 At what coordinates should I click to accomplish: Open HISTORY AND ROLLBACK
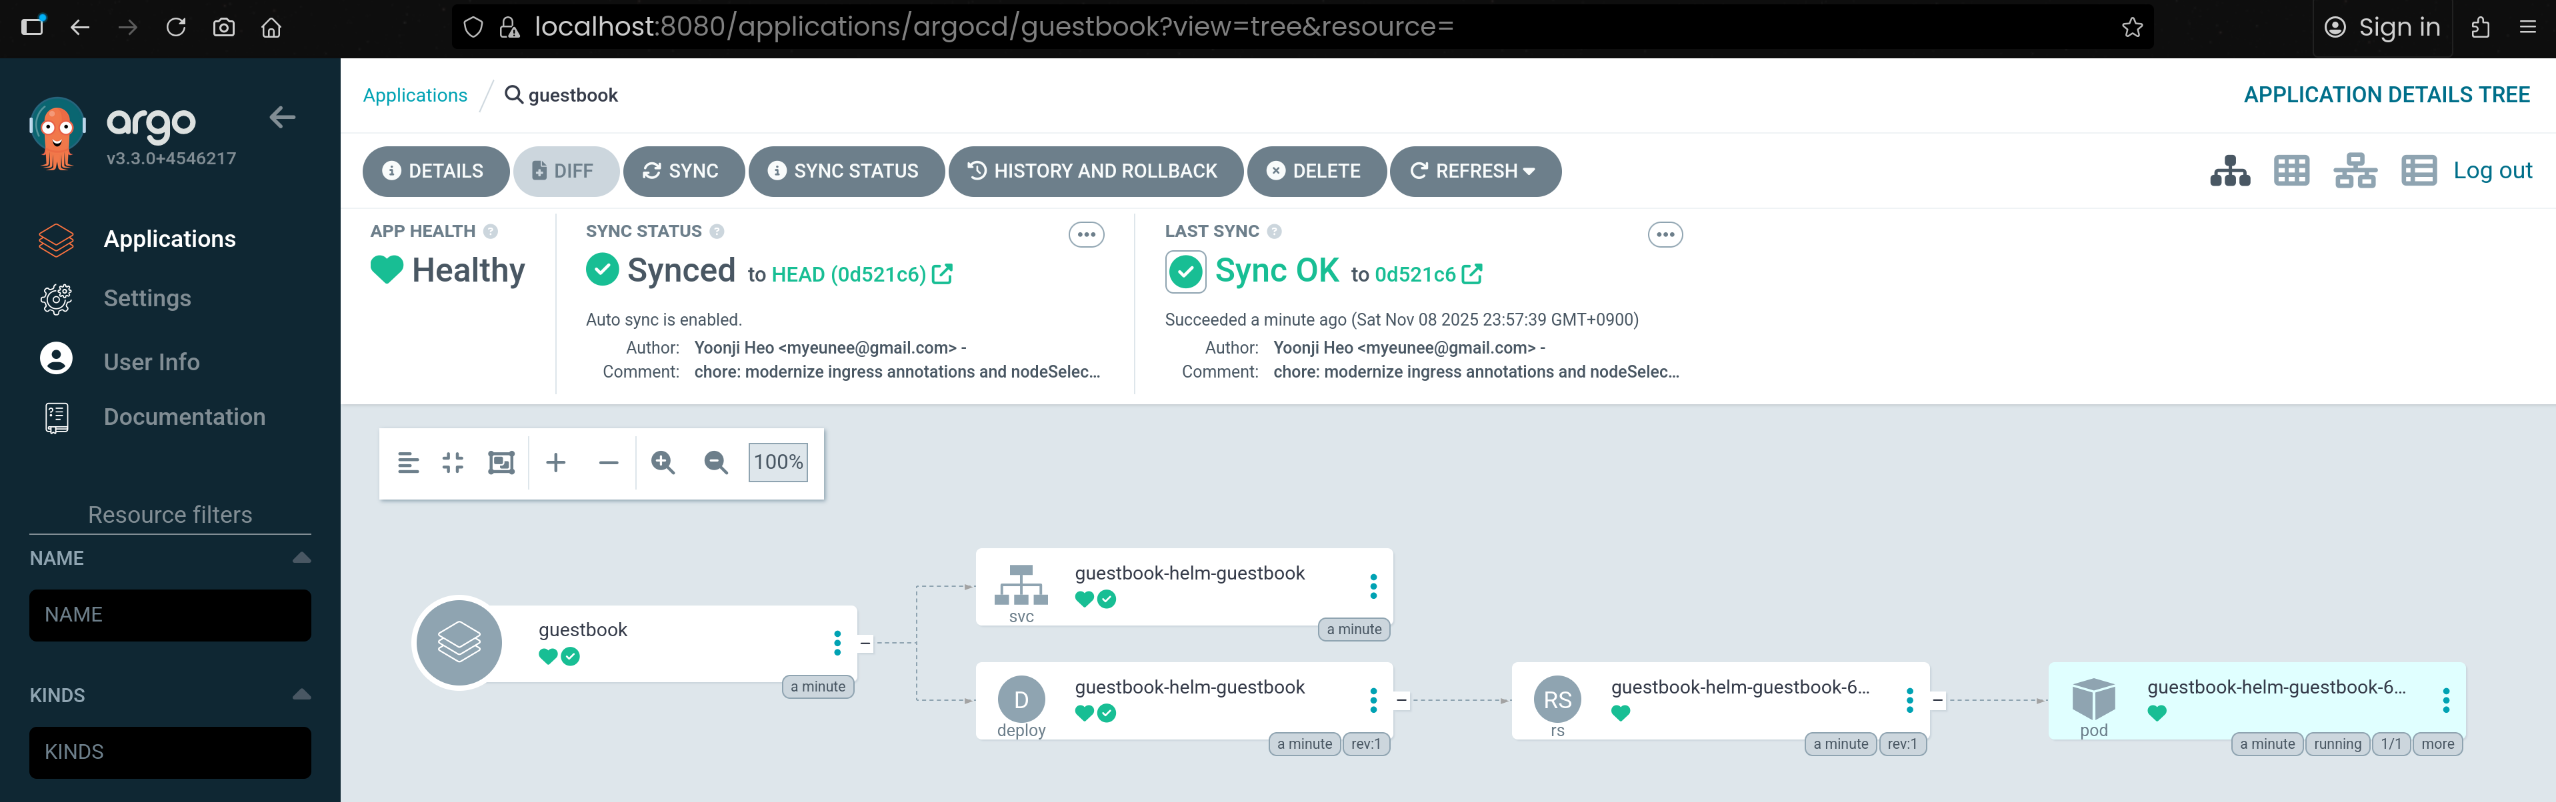click(1095, 171)
